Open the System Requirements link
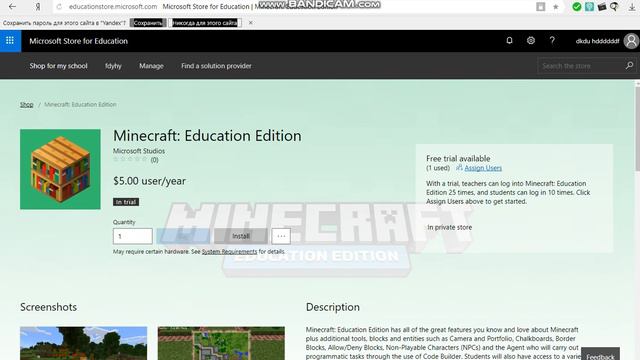 coord(229,251)
